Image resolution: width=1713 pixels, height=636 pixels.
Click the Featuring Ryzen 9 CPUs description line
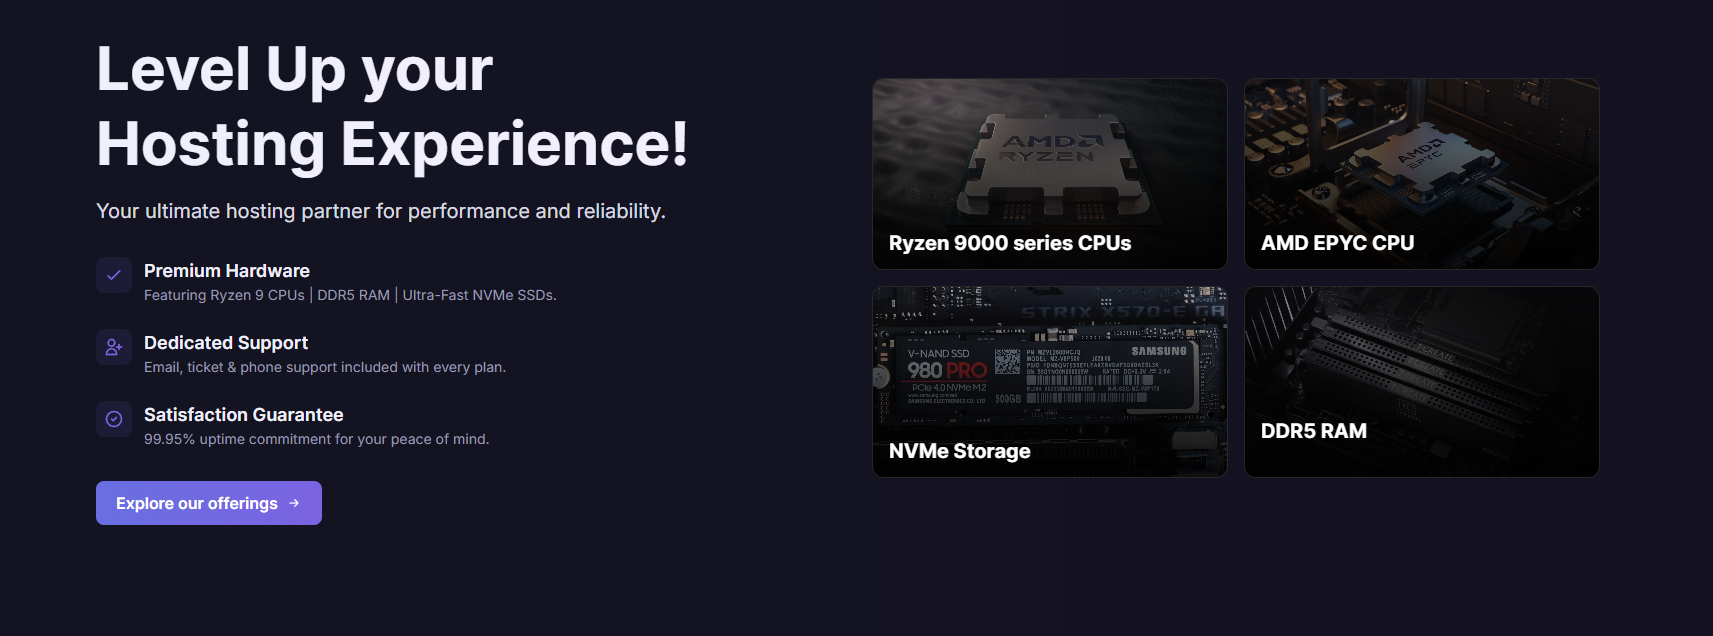pos(350,295)
